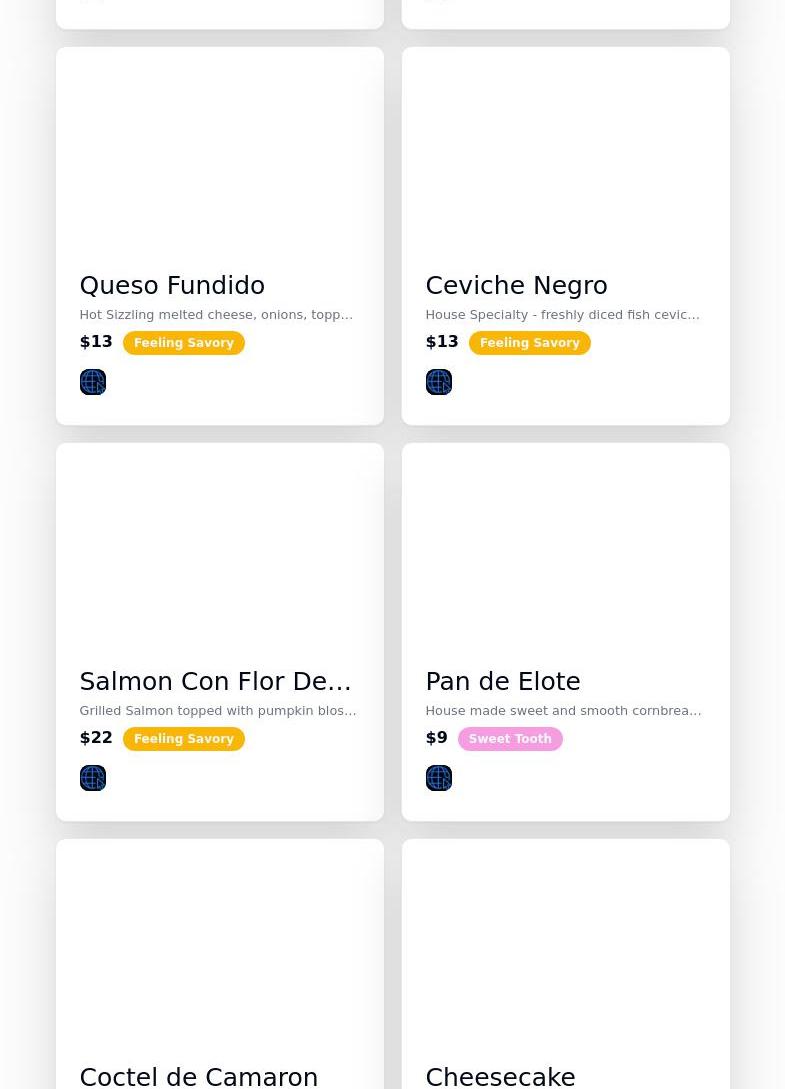Click the globe icon under Pan de Elote

(438, 778)
